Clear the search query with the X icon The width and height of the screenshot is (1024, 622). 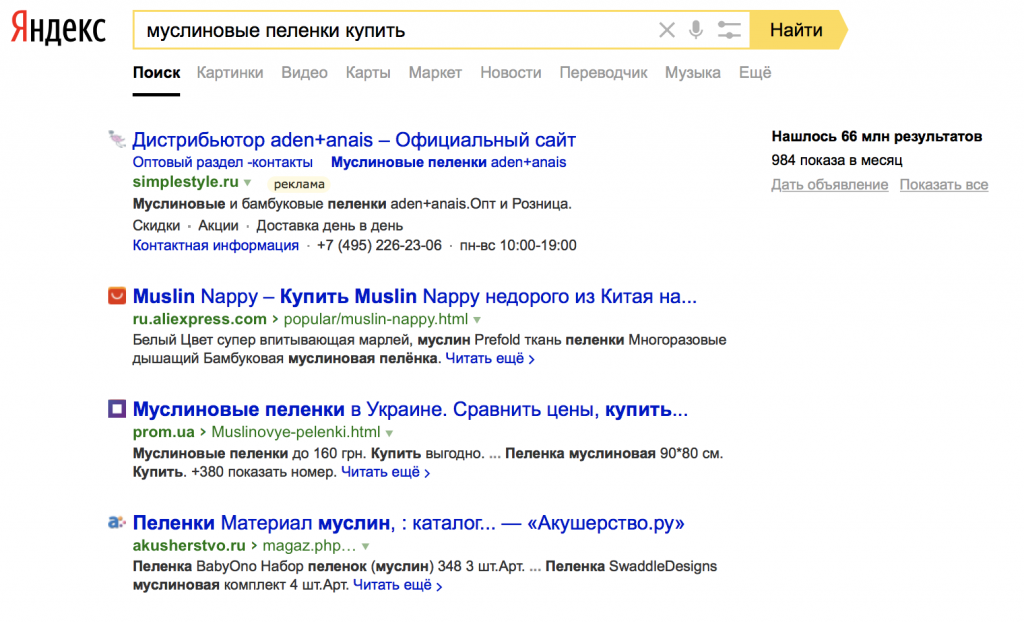click(666, 30)
